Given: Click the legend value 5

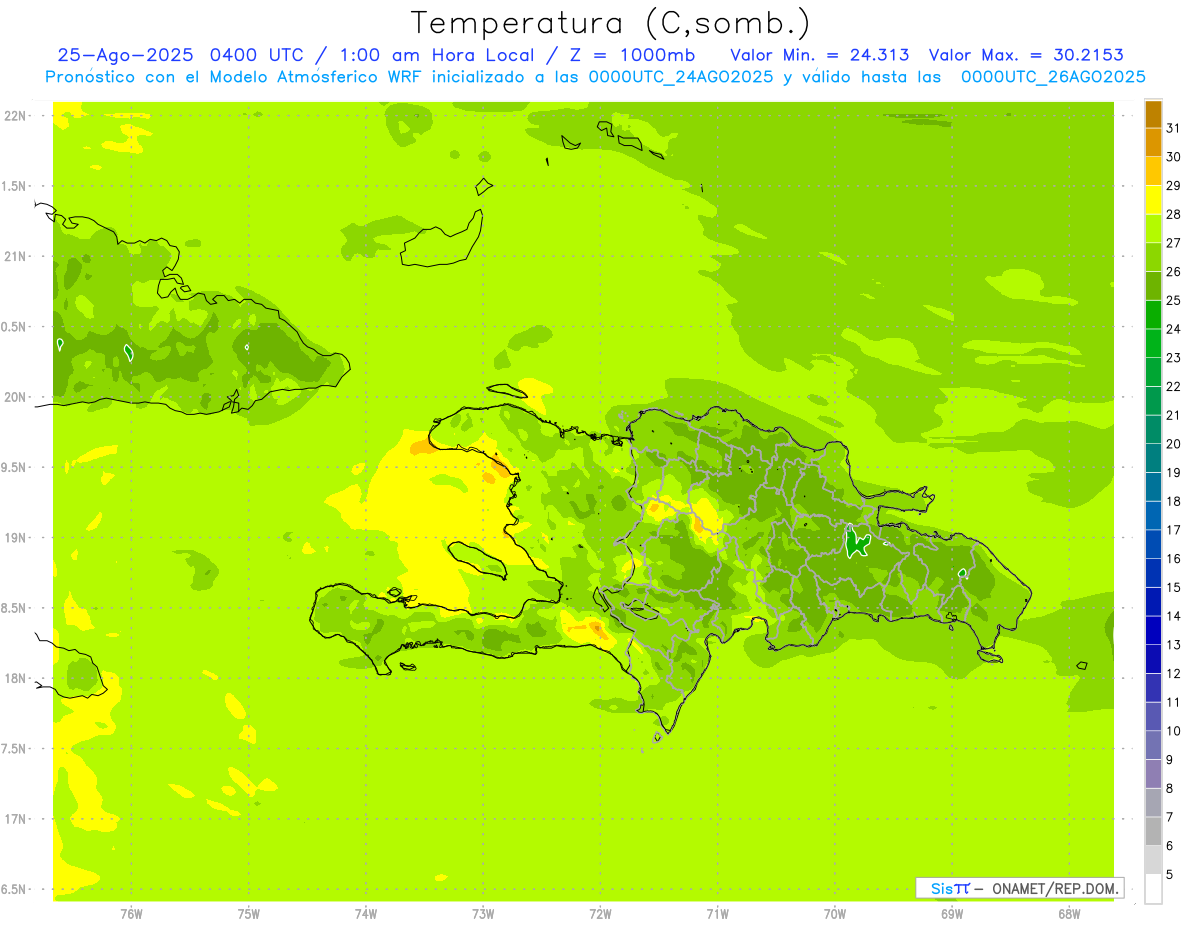Looking at the screenshot, I should tap(1170, 874).
